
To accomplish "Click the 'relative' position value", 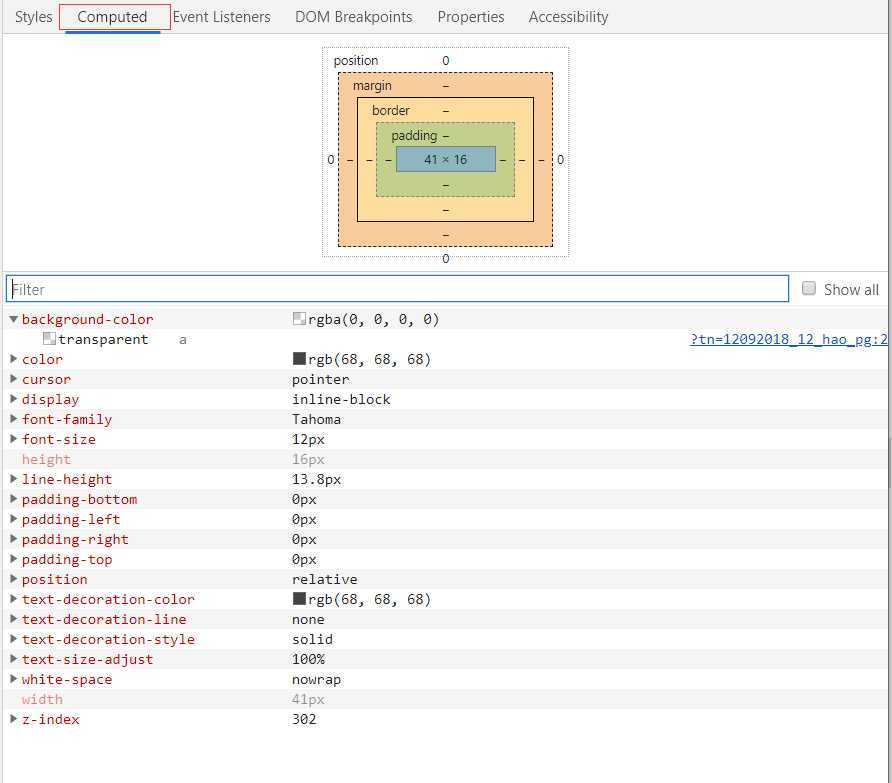I will coord(324,579).
